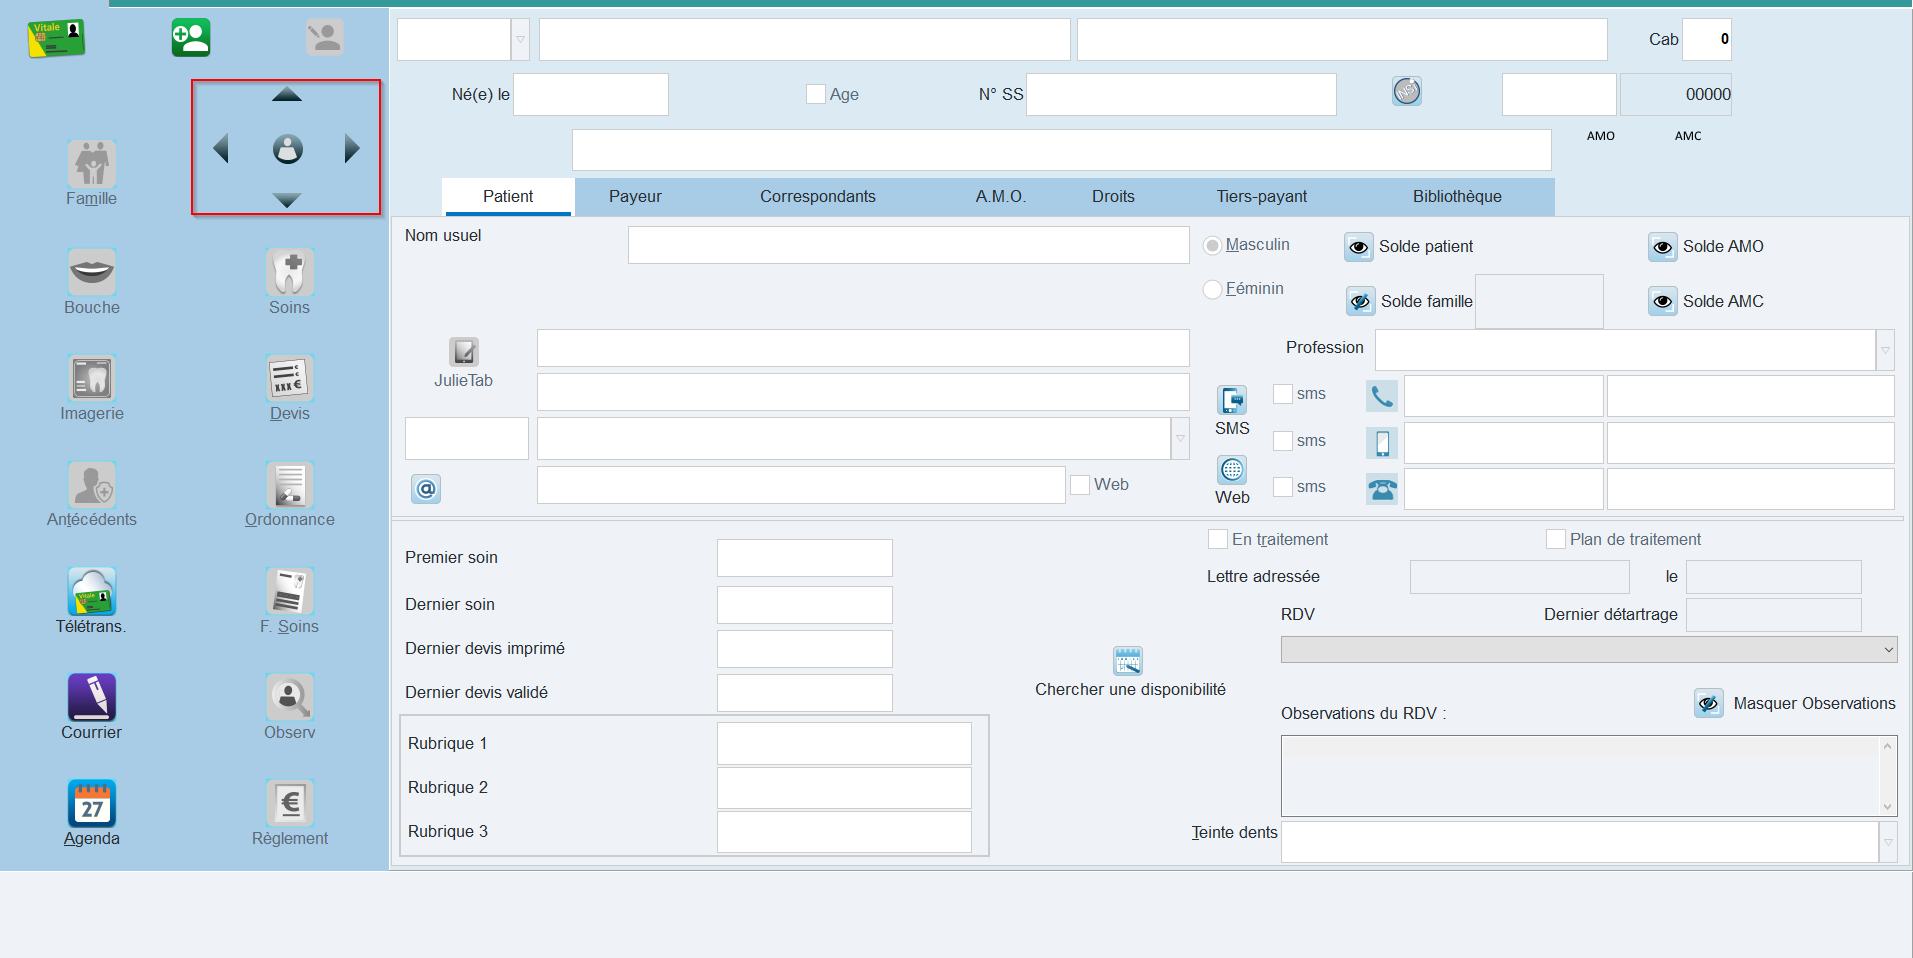Image resolution: width=1913 pixels, height=958 pixels.
Task: Launch Télétrans. transmission icon
Action: [92, 591]
